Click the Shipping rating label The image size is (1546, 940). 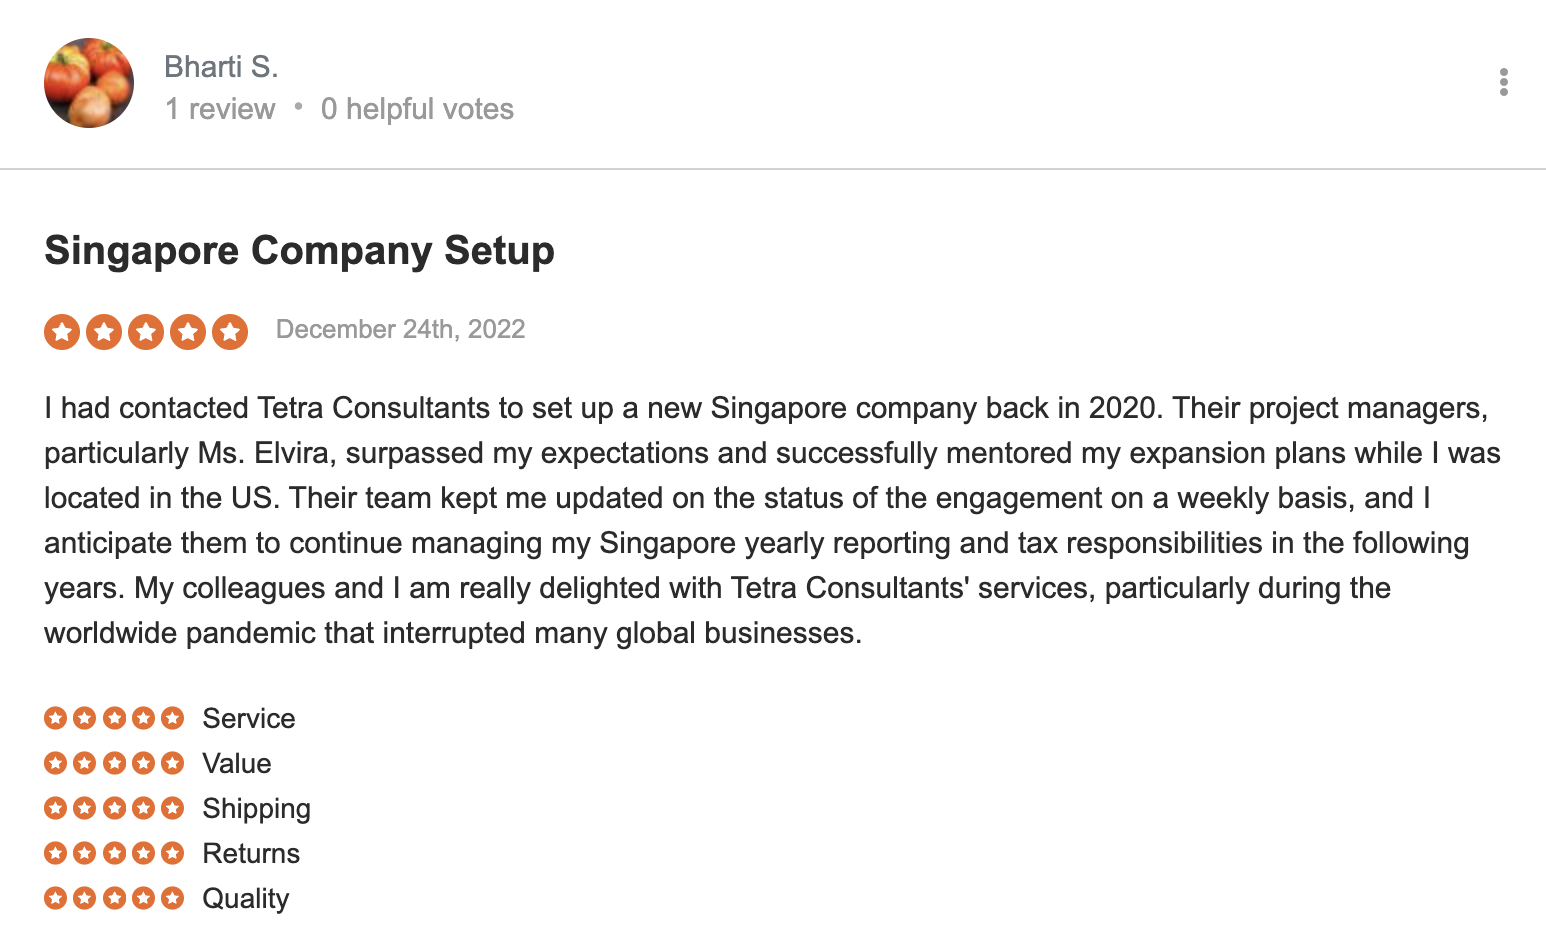[256, 808]
